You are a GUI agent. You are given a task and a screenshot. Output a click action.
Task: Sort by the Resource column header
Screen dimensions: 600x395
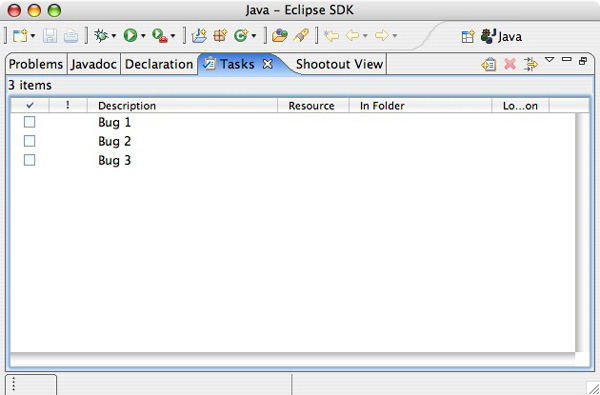313,105
